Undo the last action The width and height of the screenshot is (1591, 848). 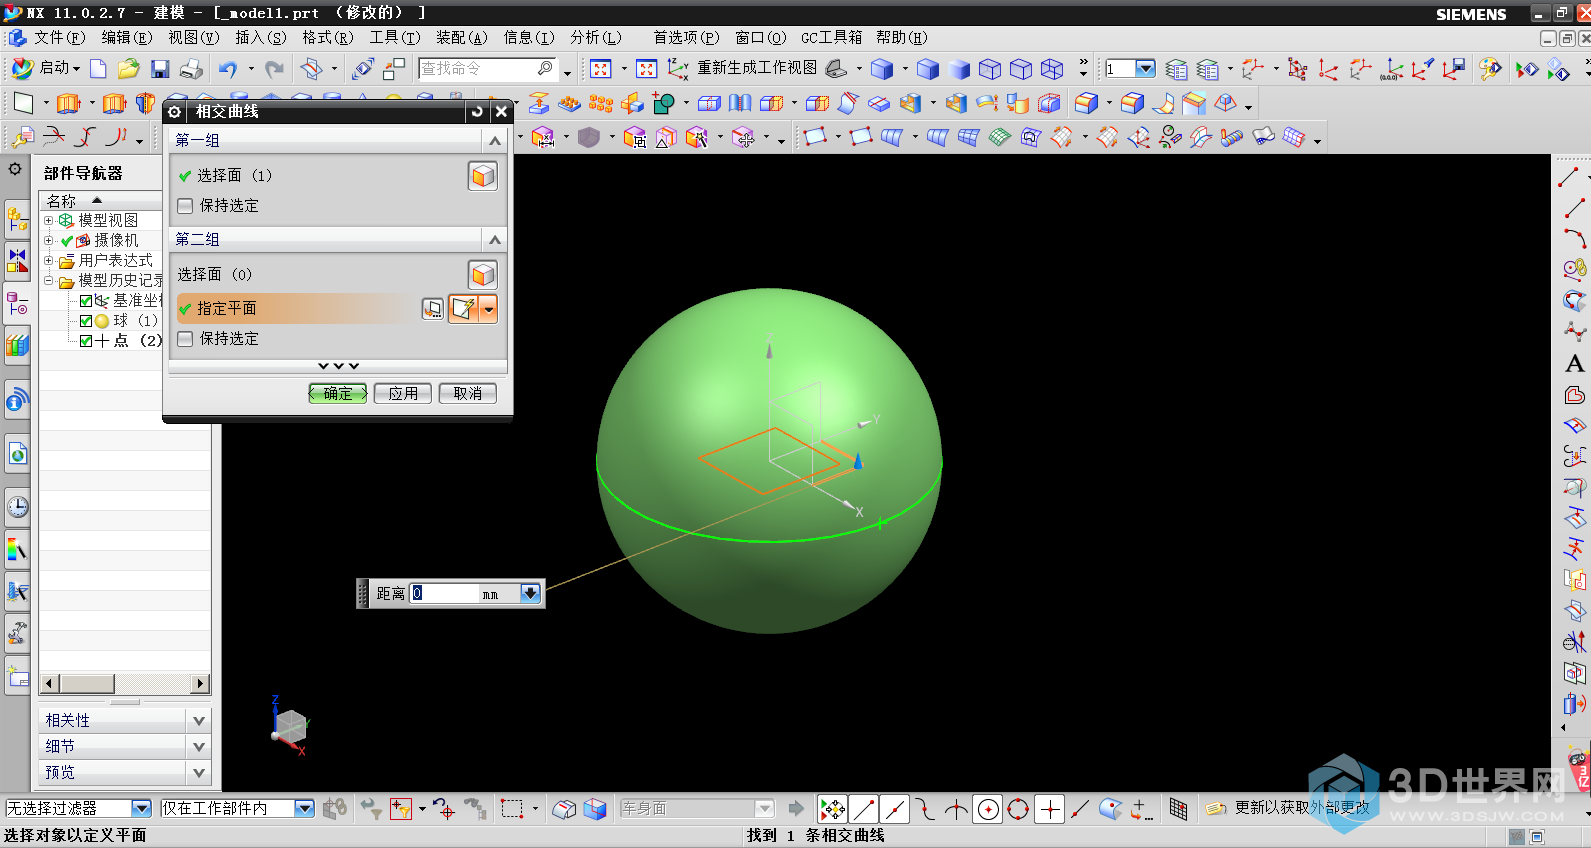tap(228, 69)
